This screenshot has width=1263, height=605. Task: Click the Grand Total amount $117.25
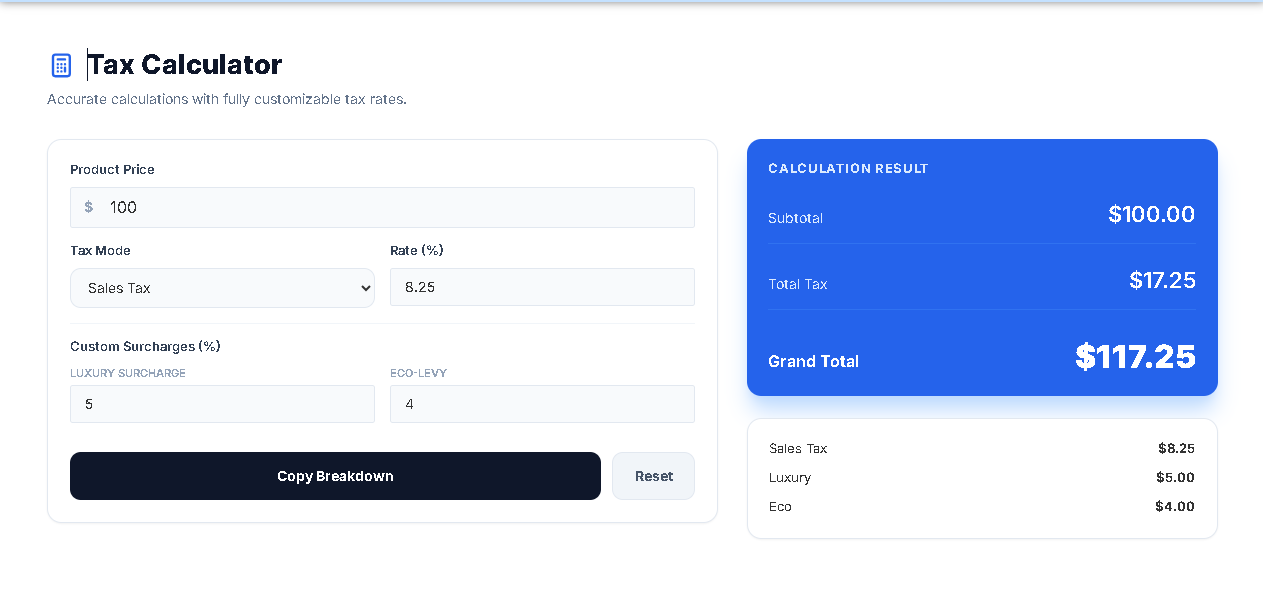point(1135,357)
